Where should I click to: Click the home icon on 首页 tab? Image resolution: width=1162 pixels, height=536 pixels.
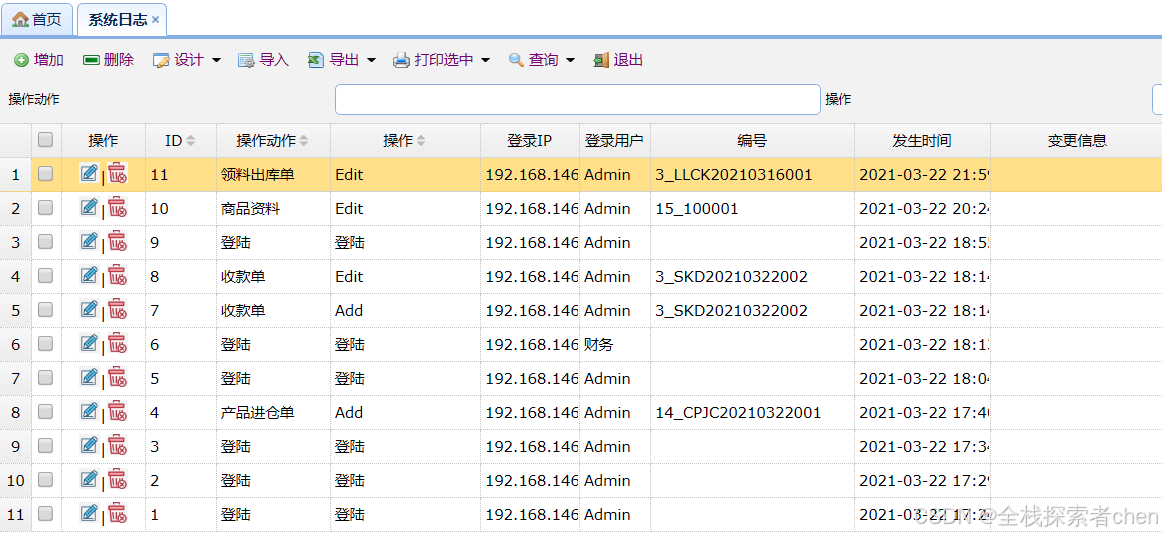[20, 20]
